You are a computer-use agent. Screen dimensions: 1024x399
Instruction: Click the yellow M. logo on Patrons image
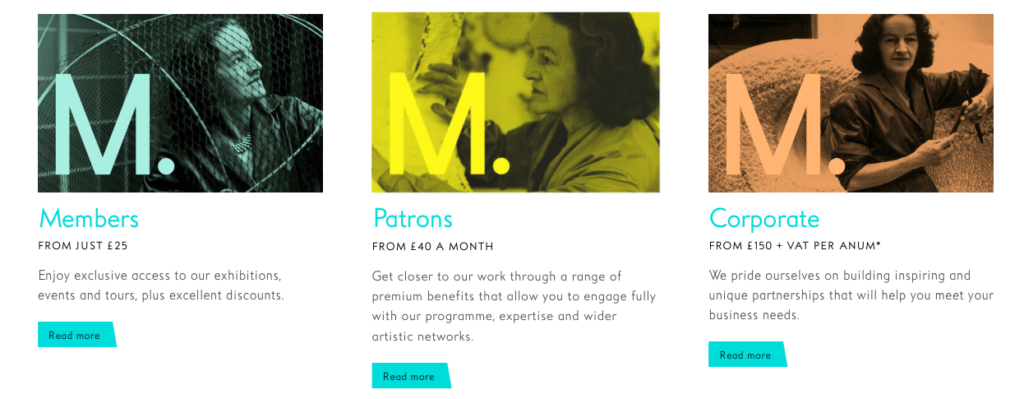447,124
